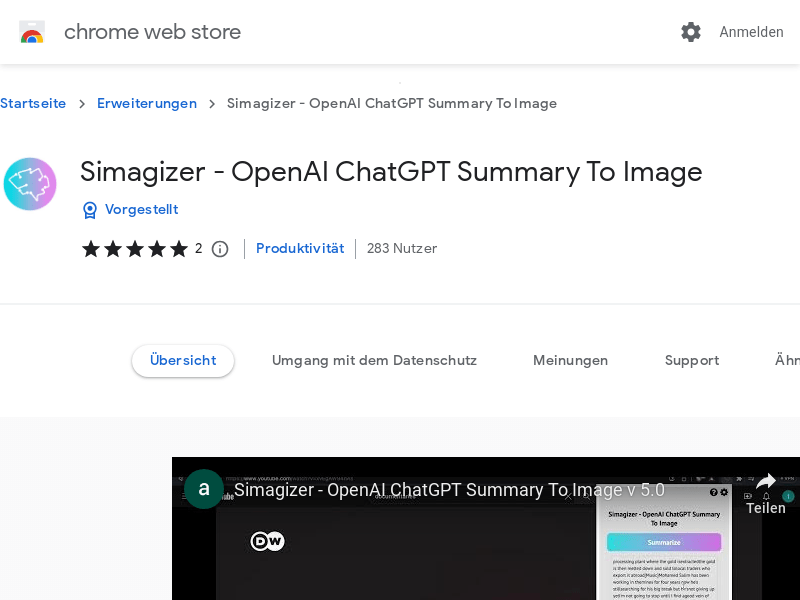The width and height of the screenshot is (800, 600).
Task: Click the '283 Nutzer' user count text
Action: (x=402, y=248)
